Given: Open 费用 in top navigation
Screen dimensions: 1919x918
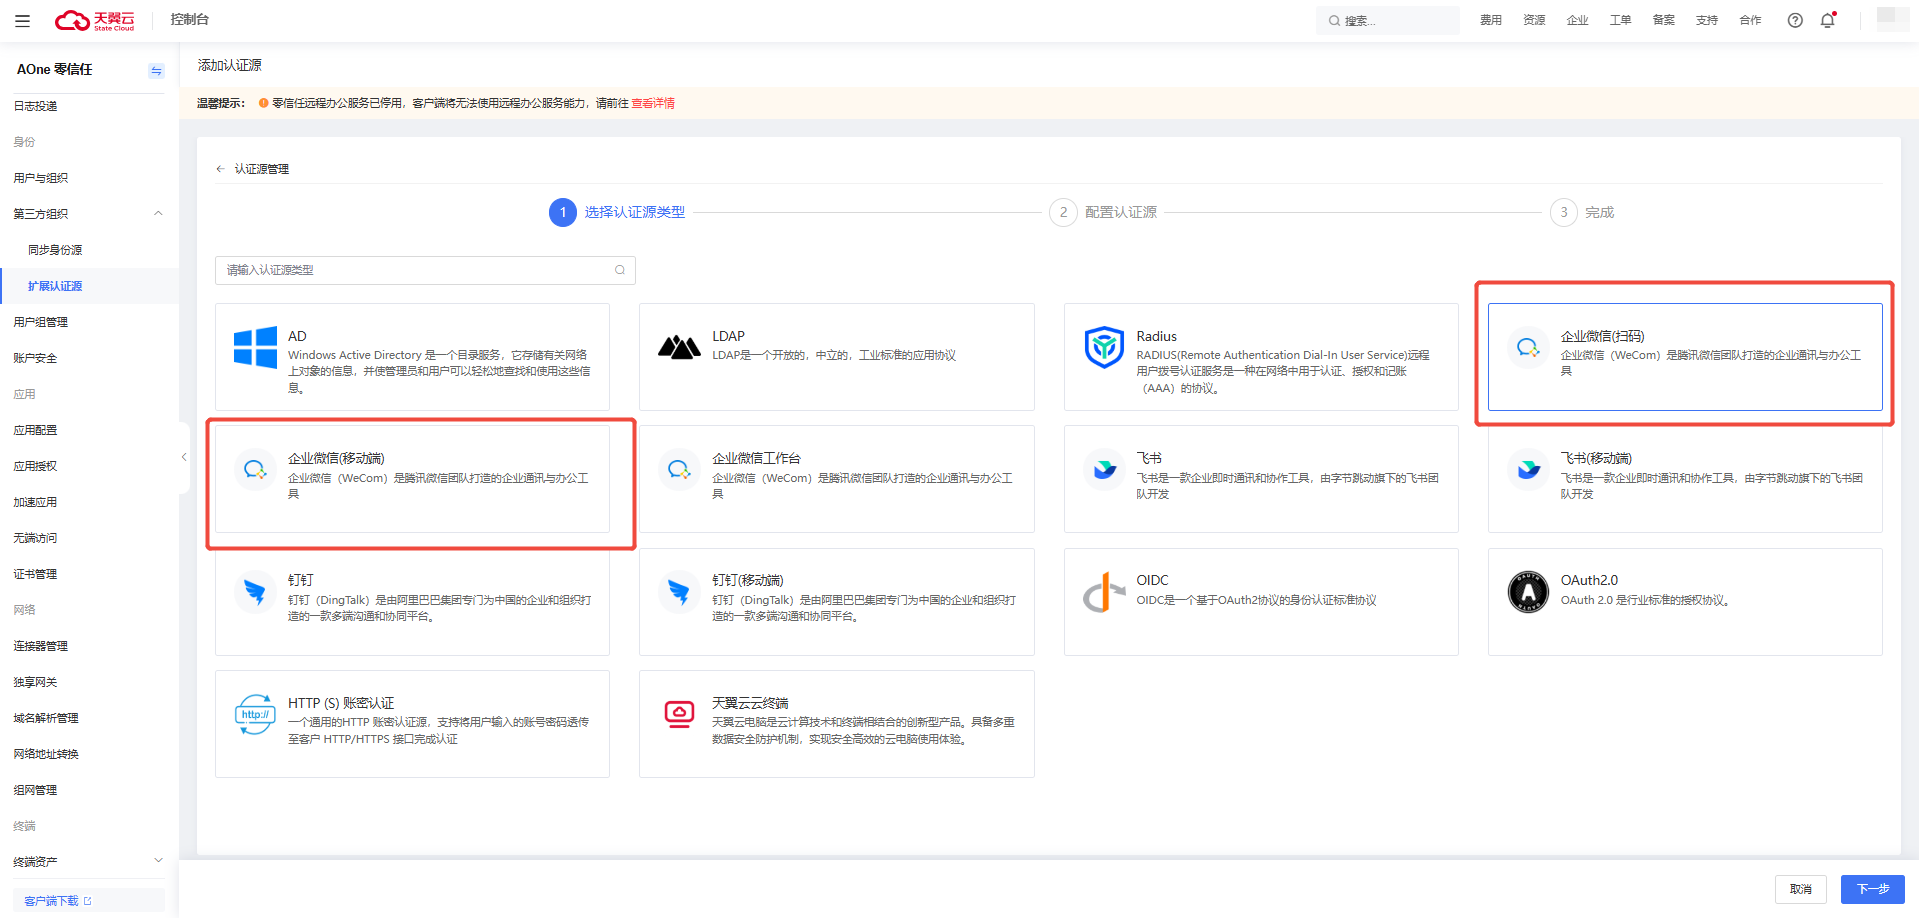Looking at the screenshot, I should 1491,20.
